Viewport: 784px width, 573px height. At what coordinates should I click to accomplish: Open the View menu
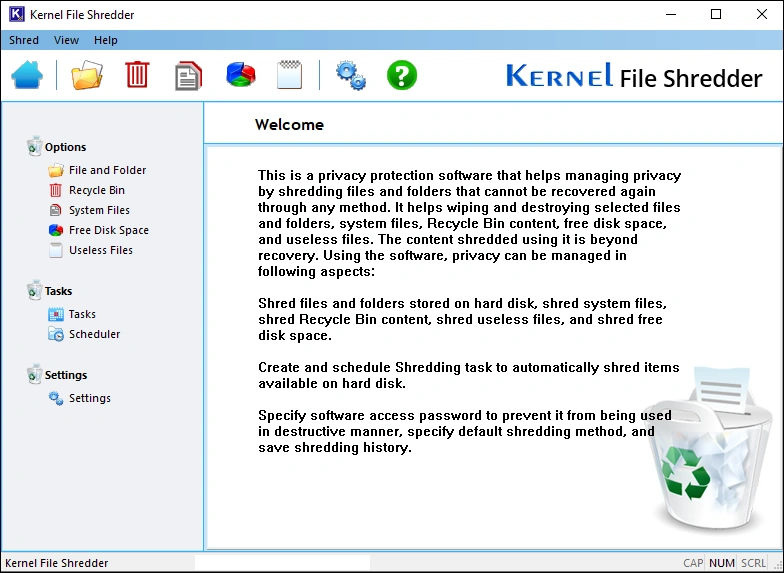click(x=66, y=40)
